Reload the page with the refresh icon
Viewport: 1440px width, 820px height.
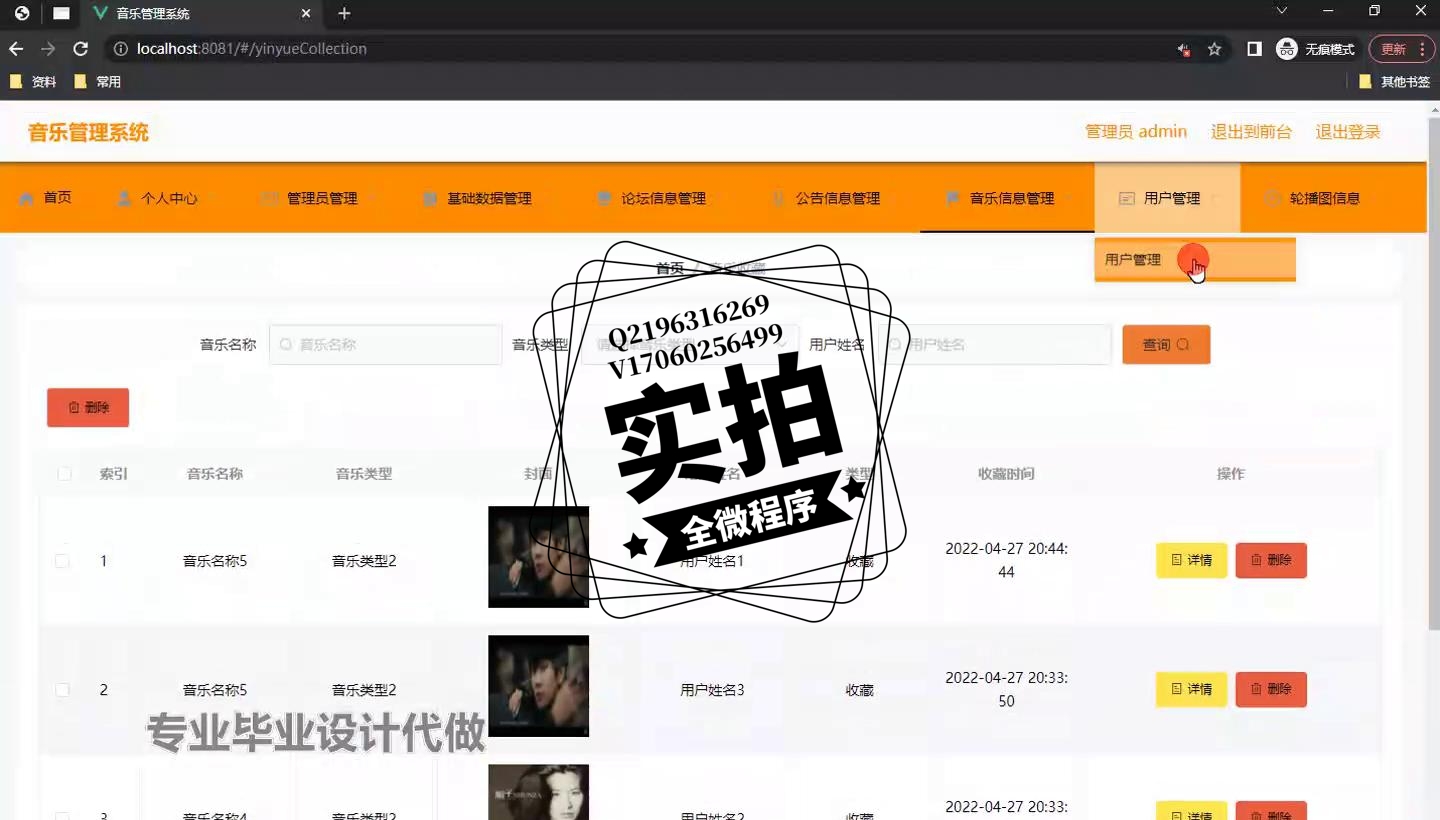(x=81, y=49)
